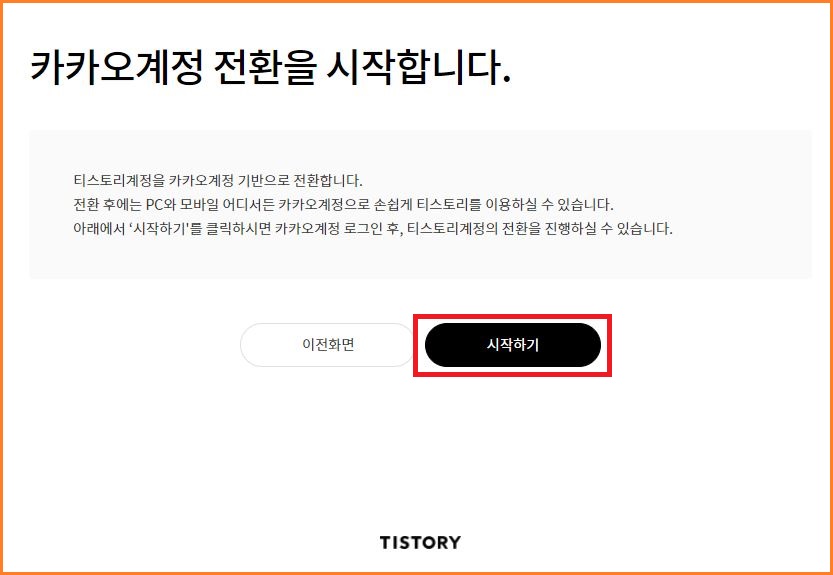Click 진행하실 수 있습니다 in the third line
The height and width of the screenshot is (575, 833).
point(609,229)
